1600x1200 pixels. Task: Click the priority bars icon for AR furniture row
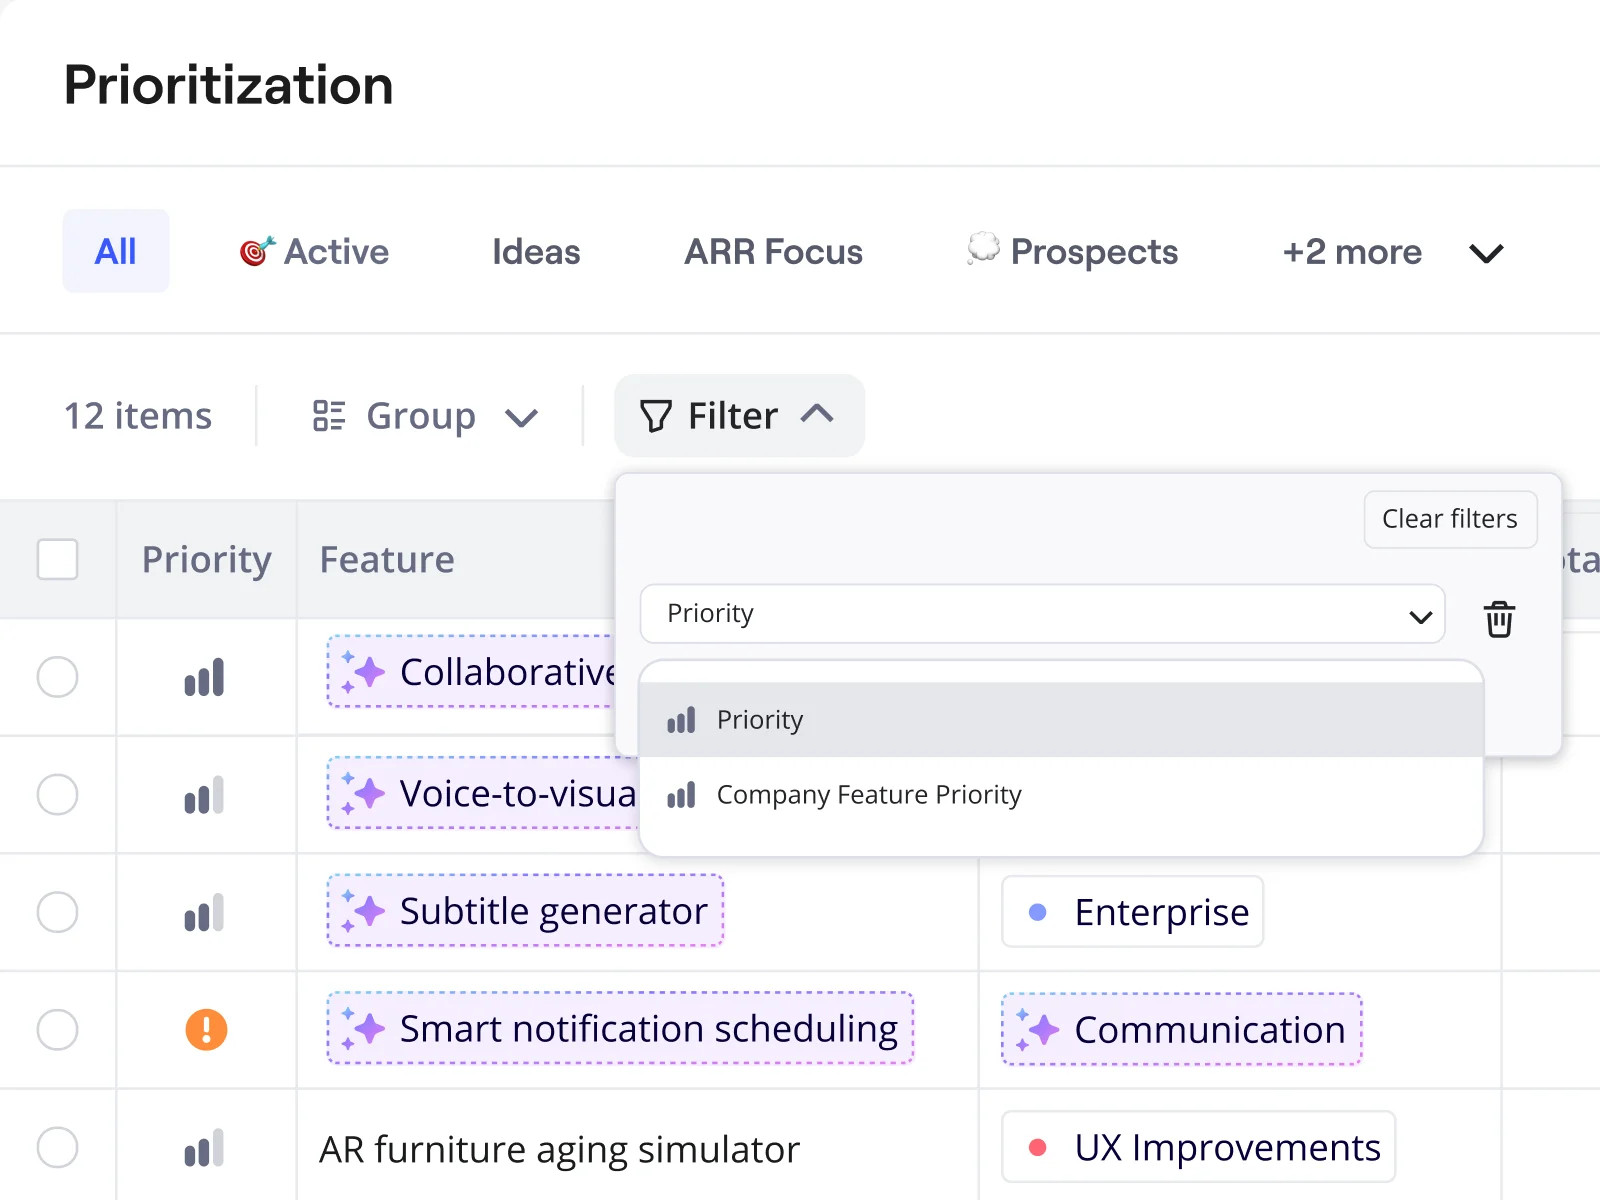(x=204, y=1148)
